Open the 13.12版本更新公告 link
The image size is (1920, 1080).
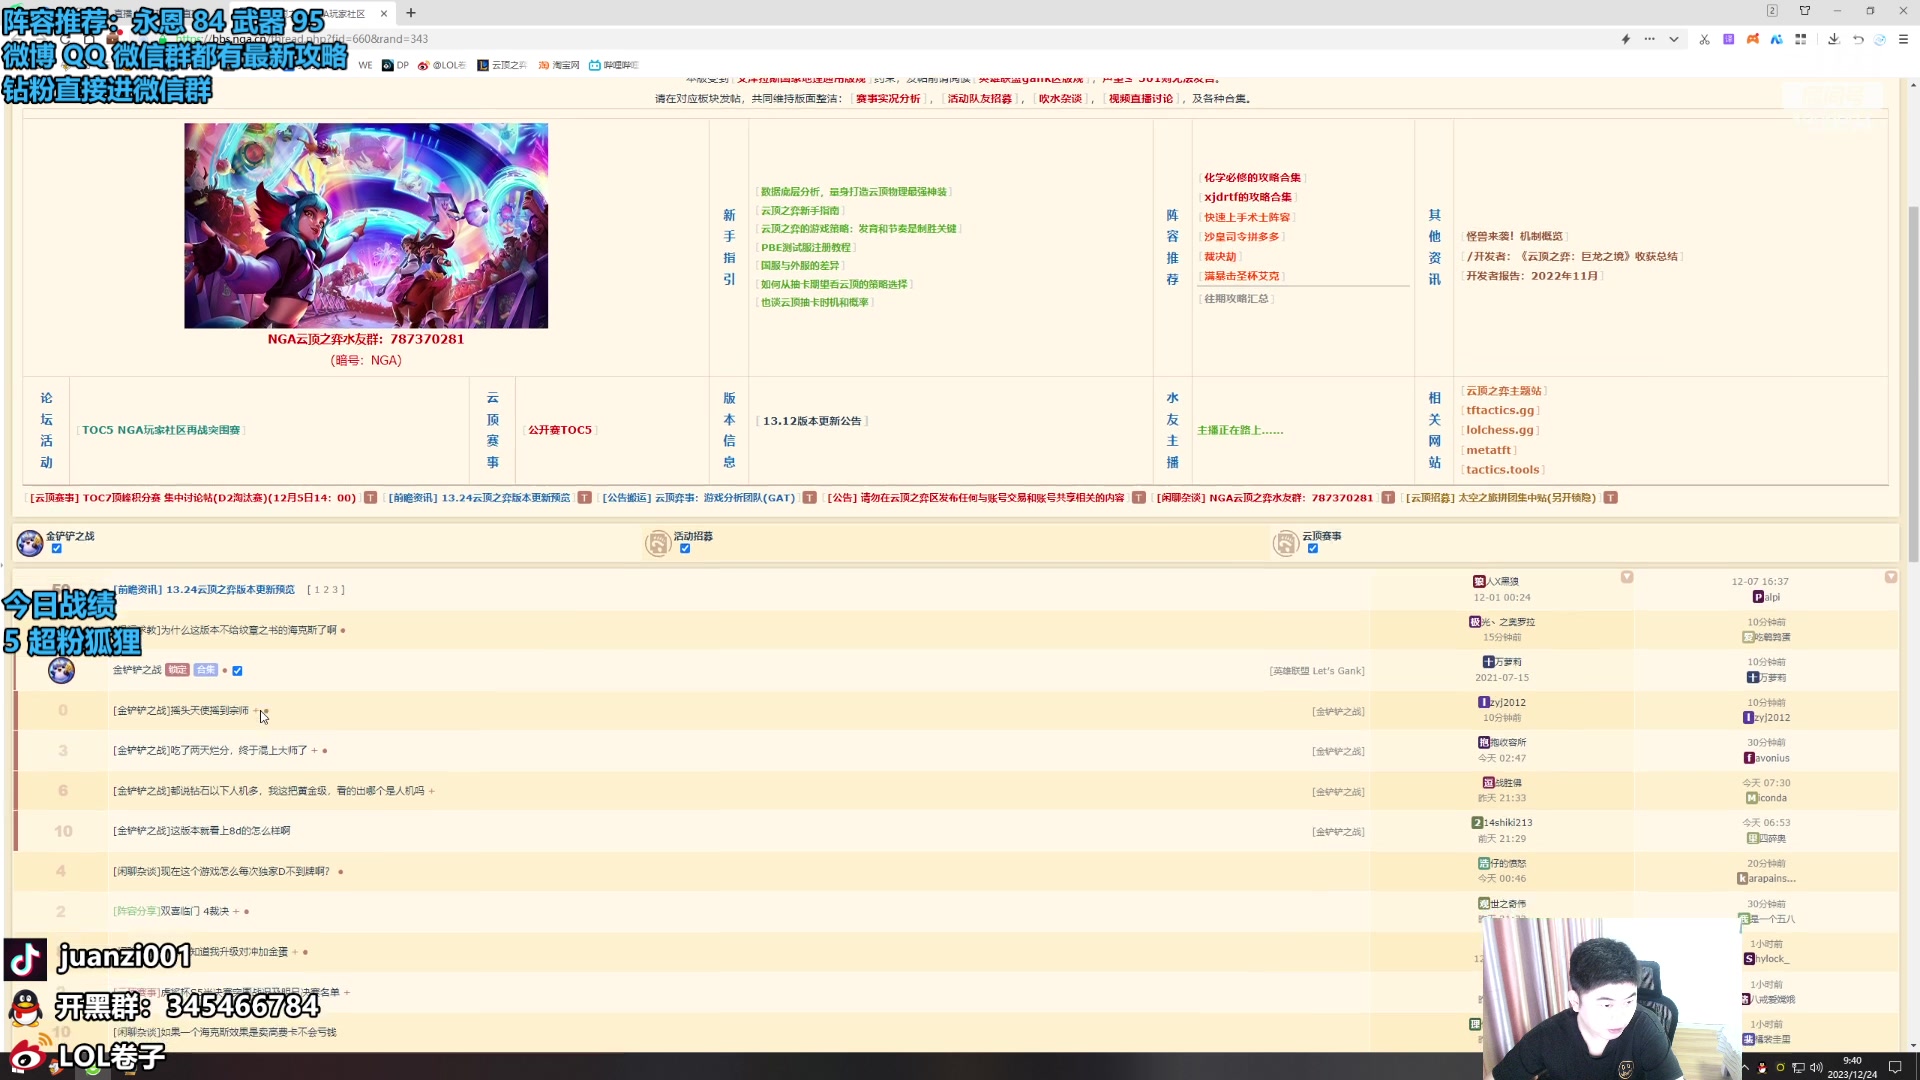[x=811, y=421]
